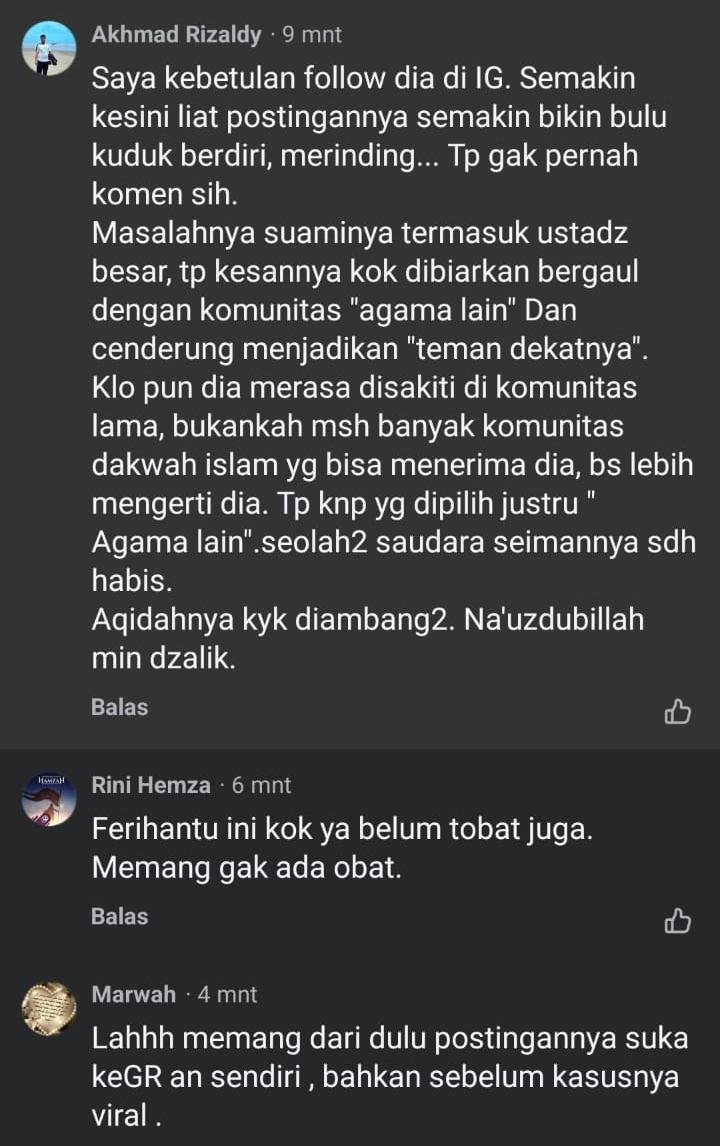Like Akhmad Rizaldy's comment with thumbs-up
The image size is (720, 1146).
point(678,711)
